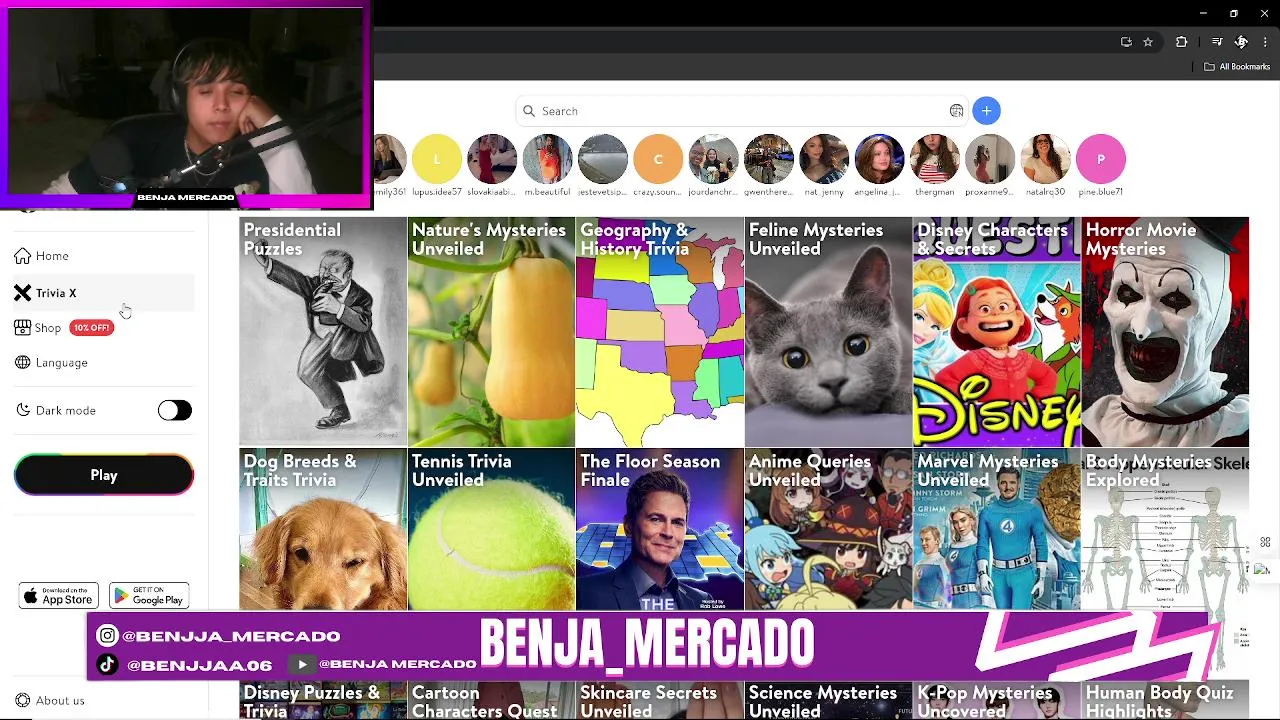The width and height of the screenshot is (1280, 720).
Task: Open Anime Queries Unveiled card
Action: tap(828, 530)
